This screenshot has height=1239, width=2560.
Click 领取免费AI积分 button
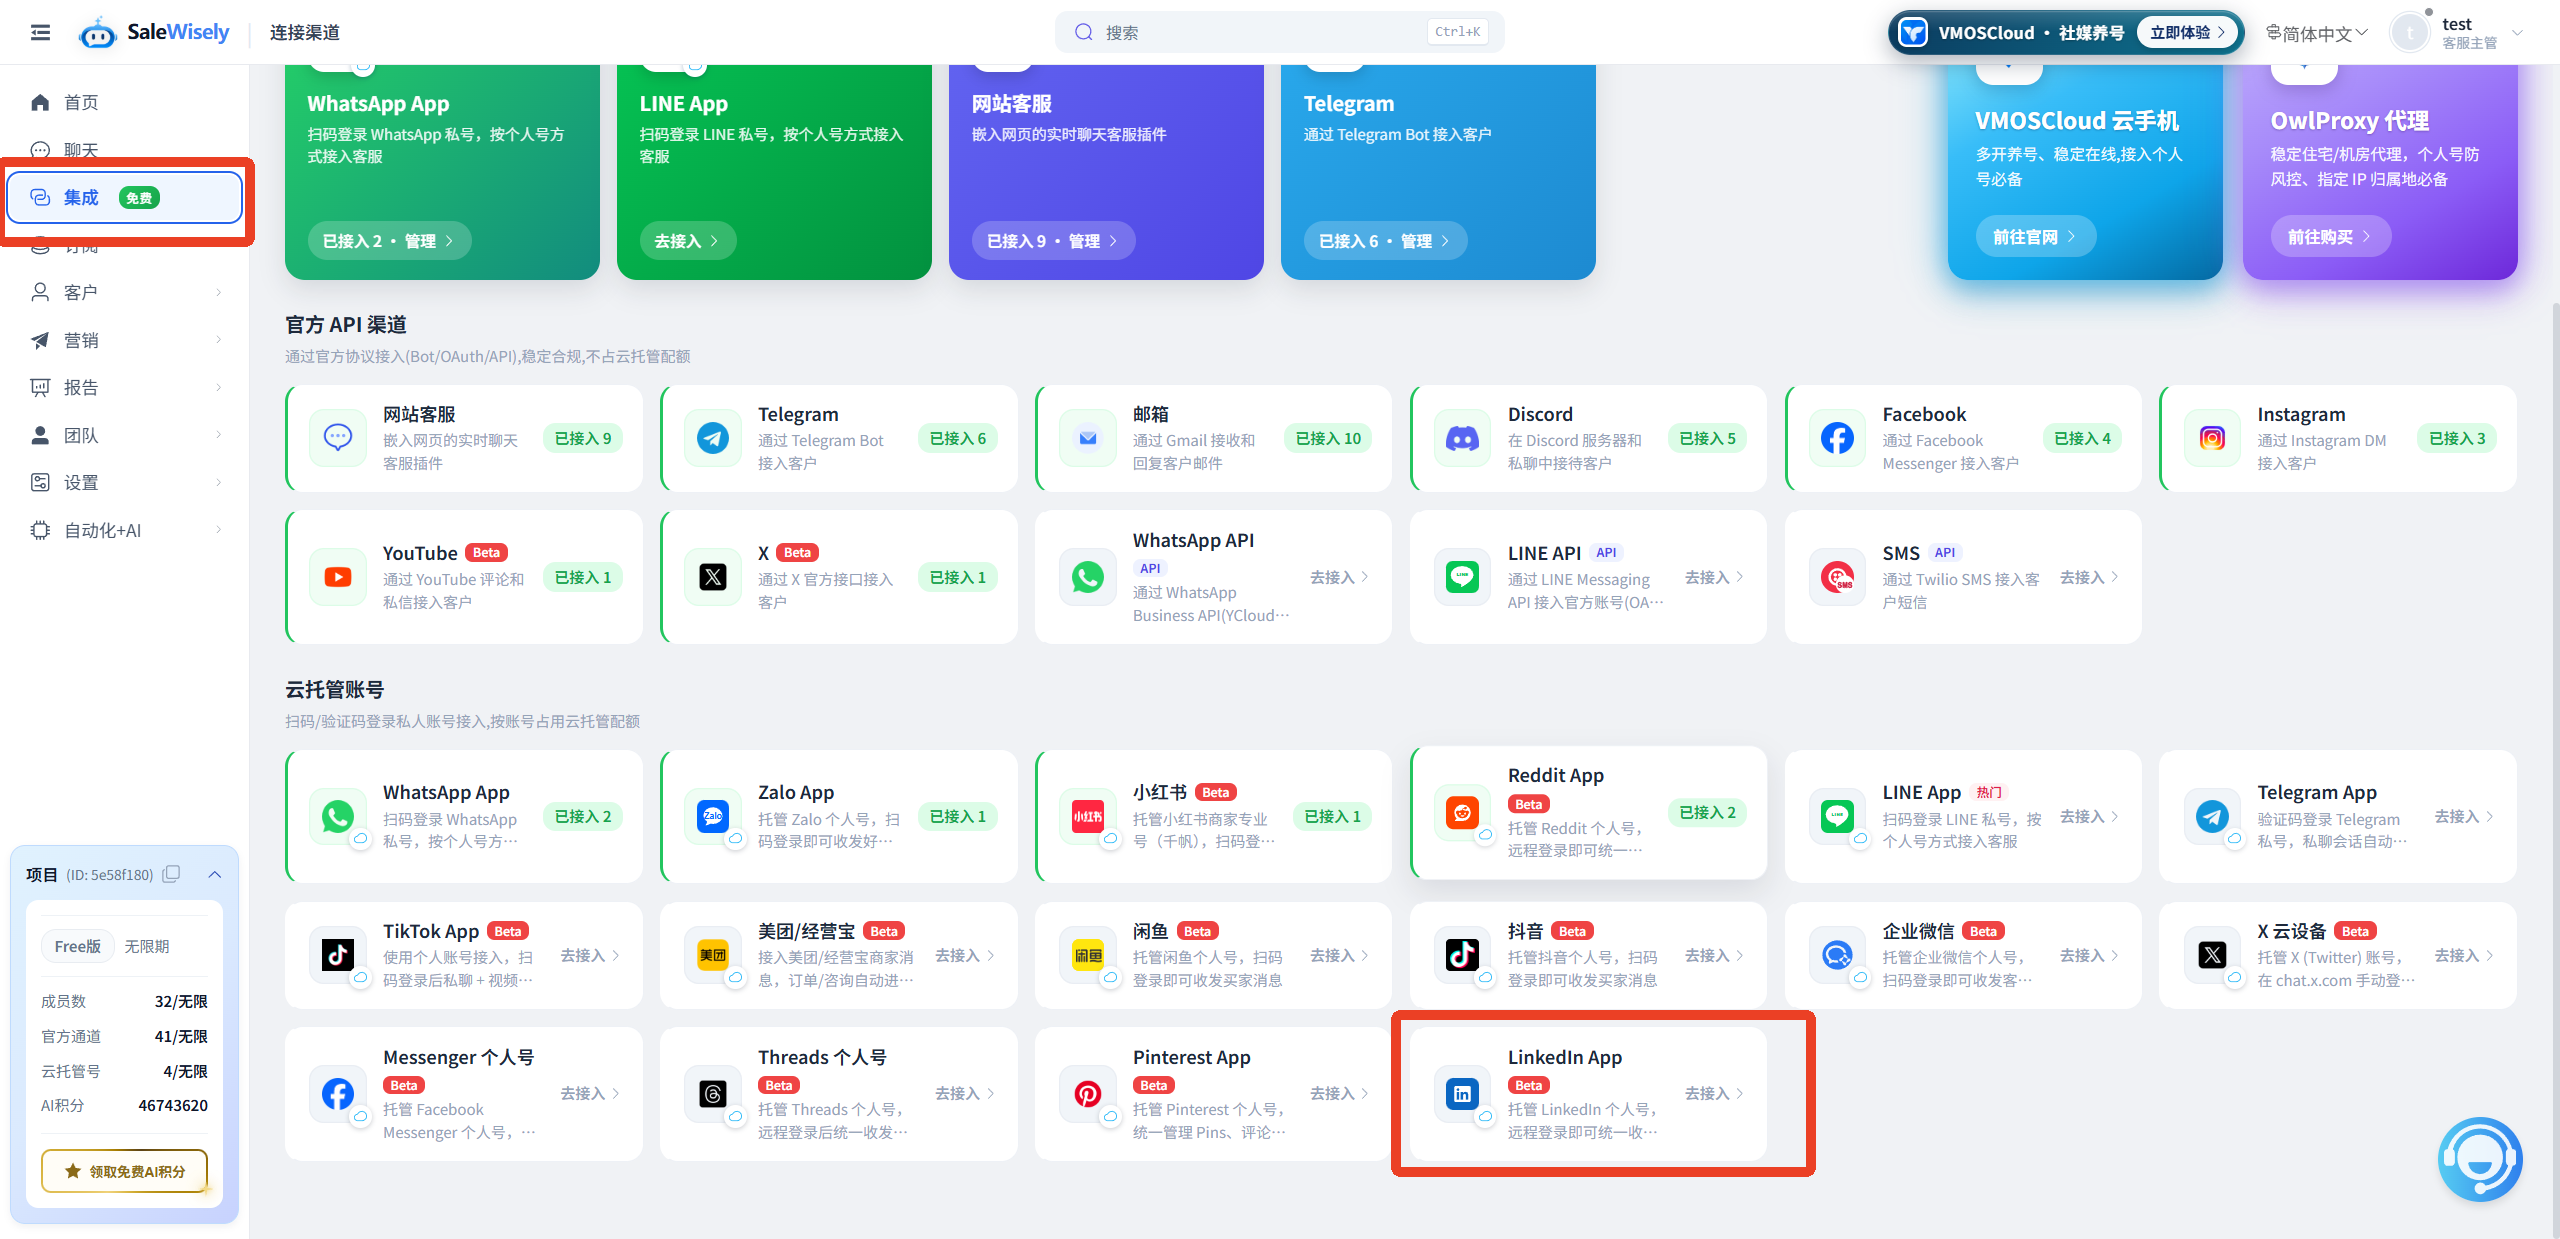click(x=125, y=1171)
